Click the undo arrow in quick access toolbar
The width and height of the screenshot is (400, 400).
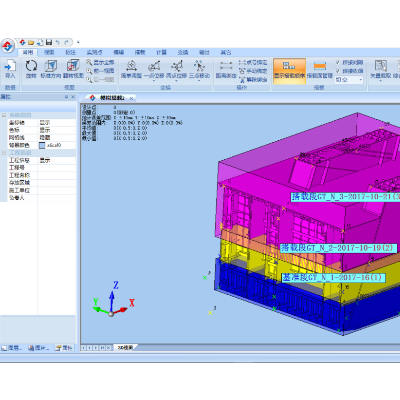tap(58, 42)
